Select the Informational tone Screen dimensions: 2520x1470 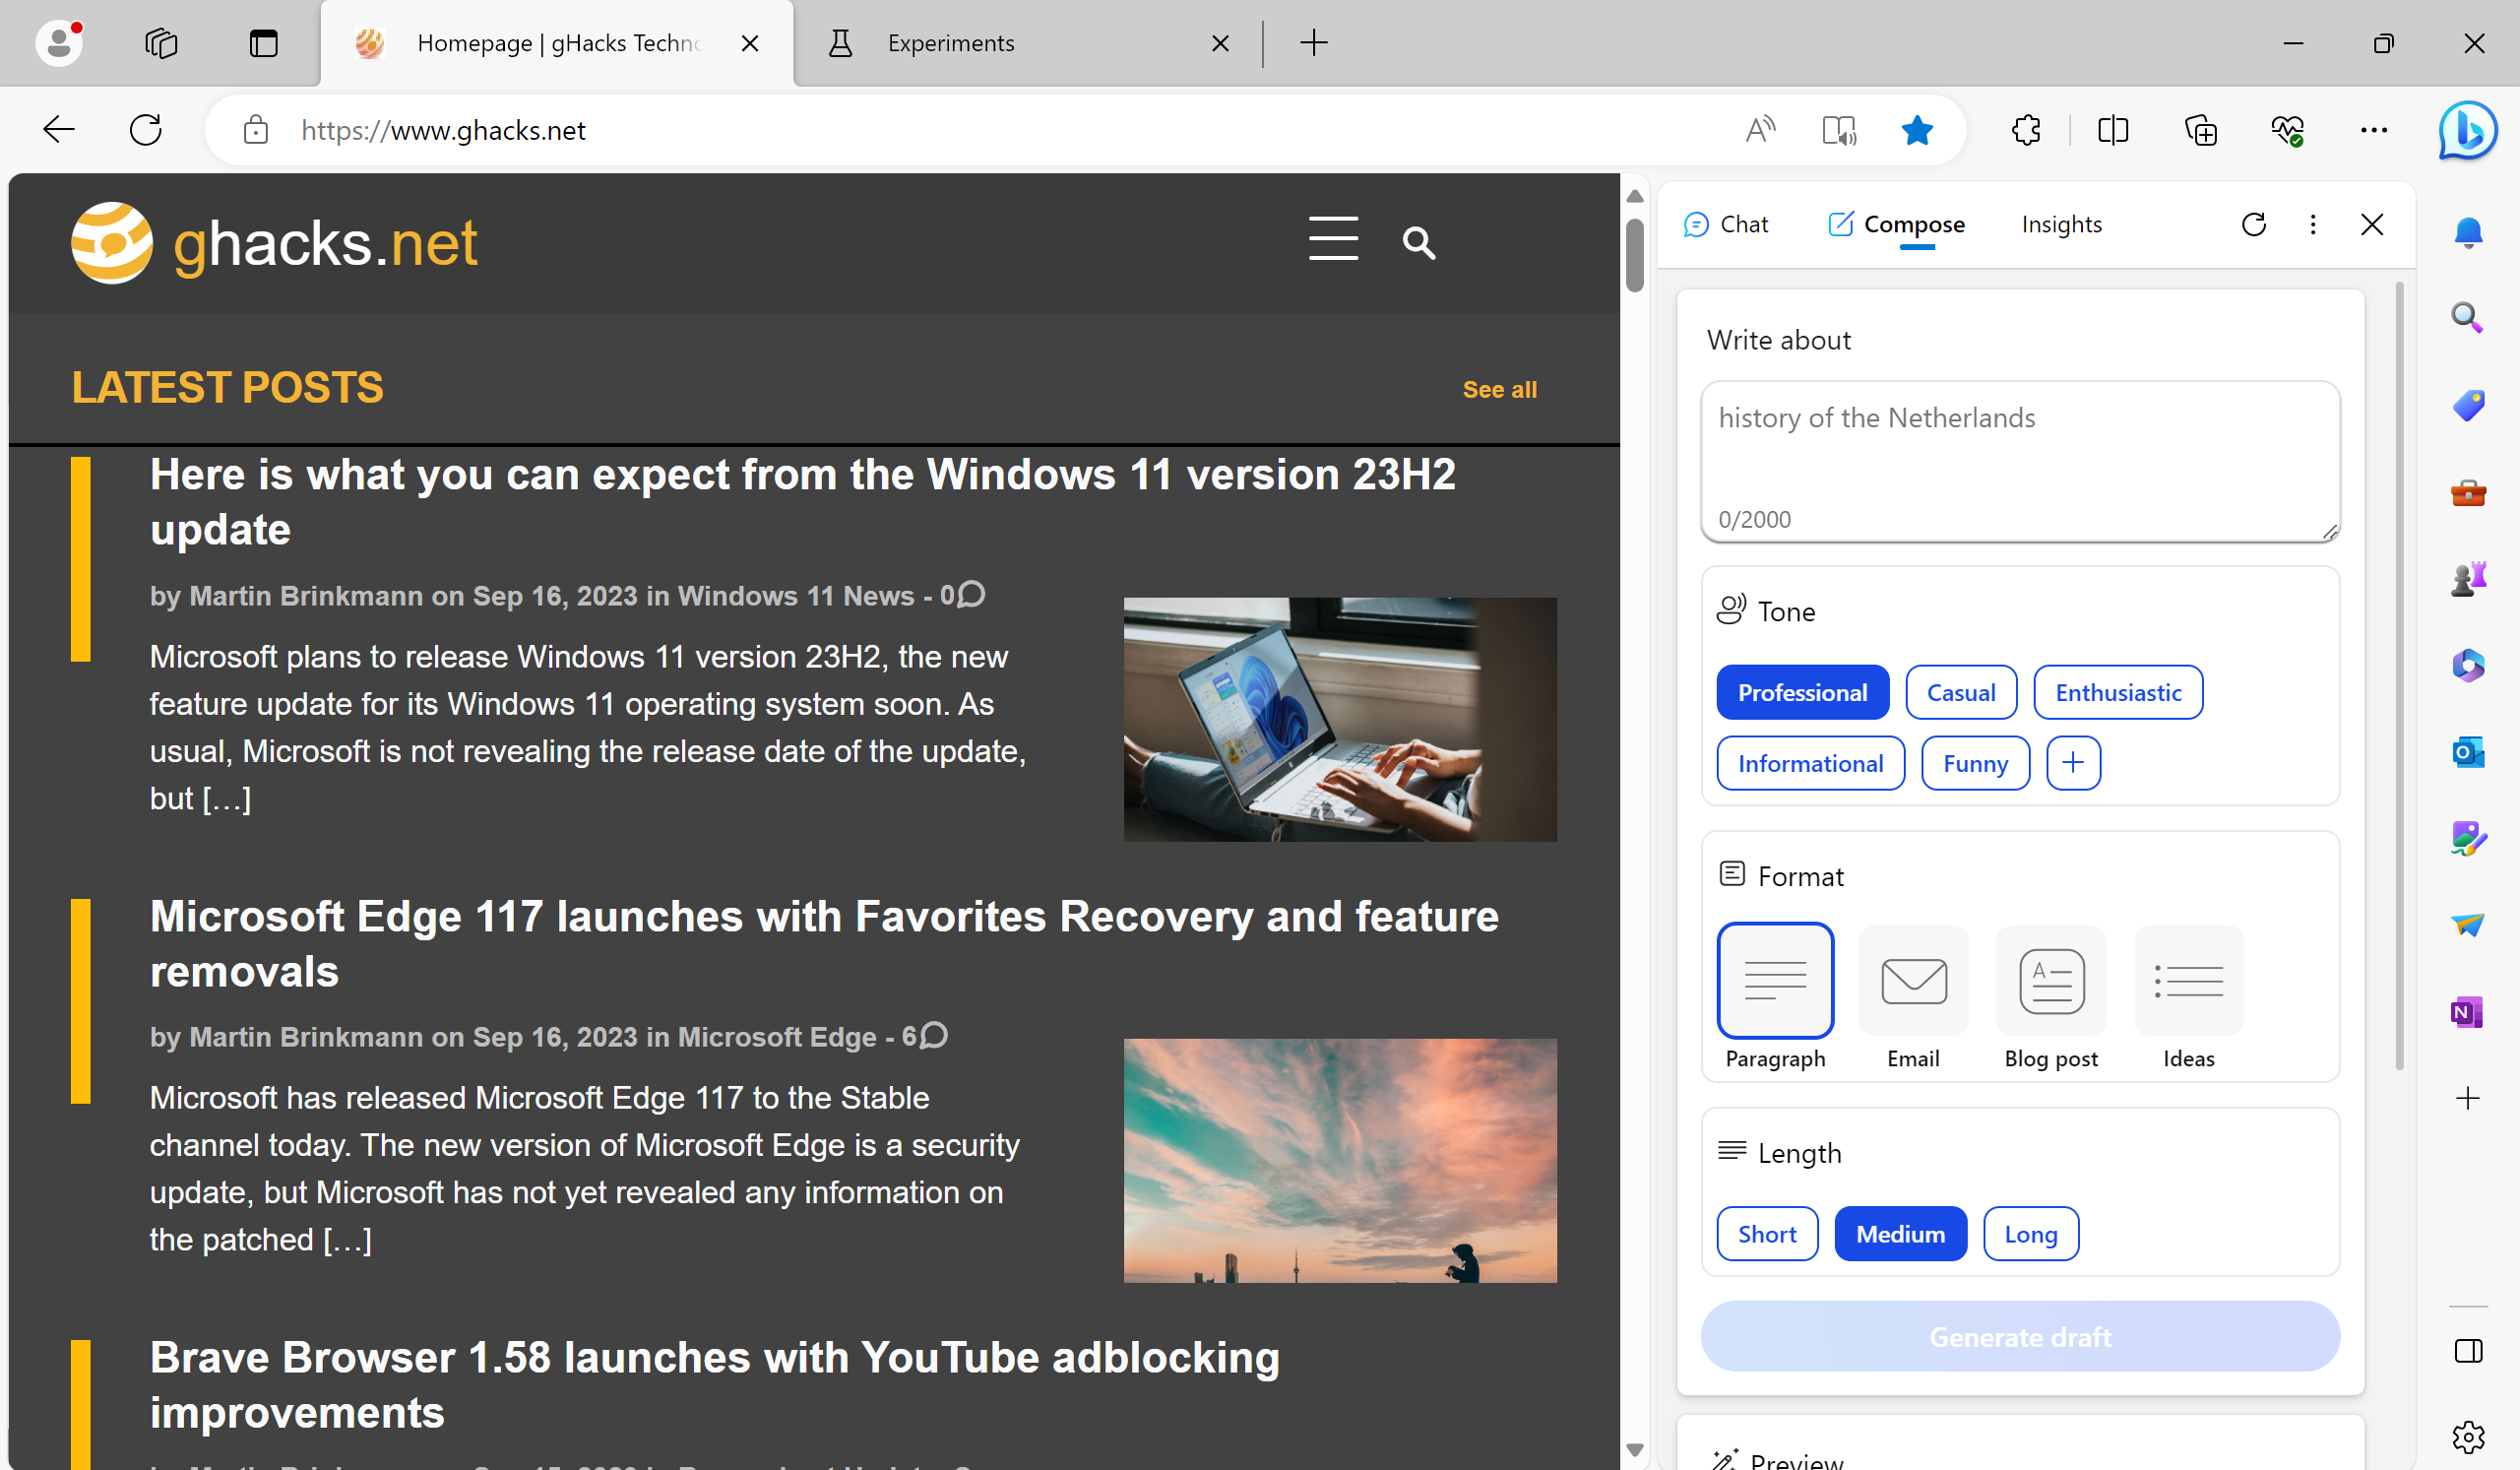tap(1810, 764)
